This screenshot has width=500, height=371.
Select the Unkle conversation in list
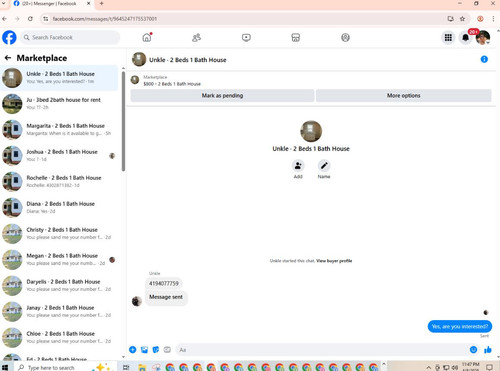point(59,78)
